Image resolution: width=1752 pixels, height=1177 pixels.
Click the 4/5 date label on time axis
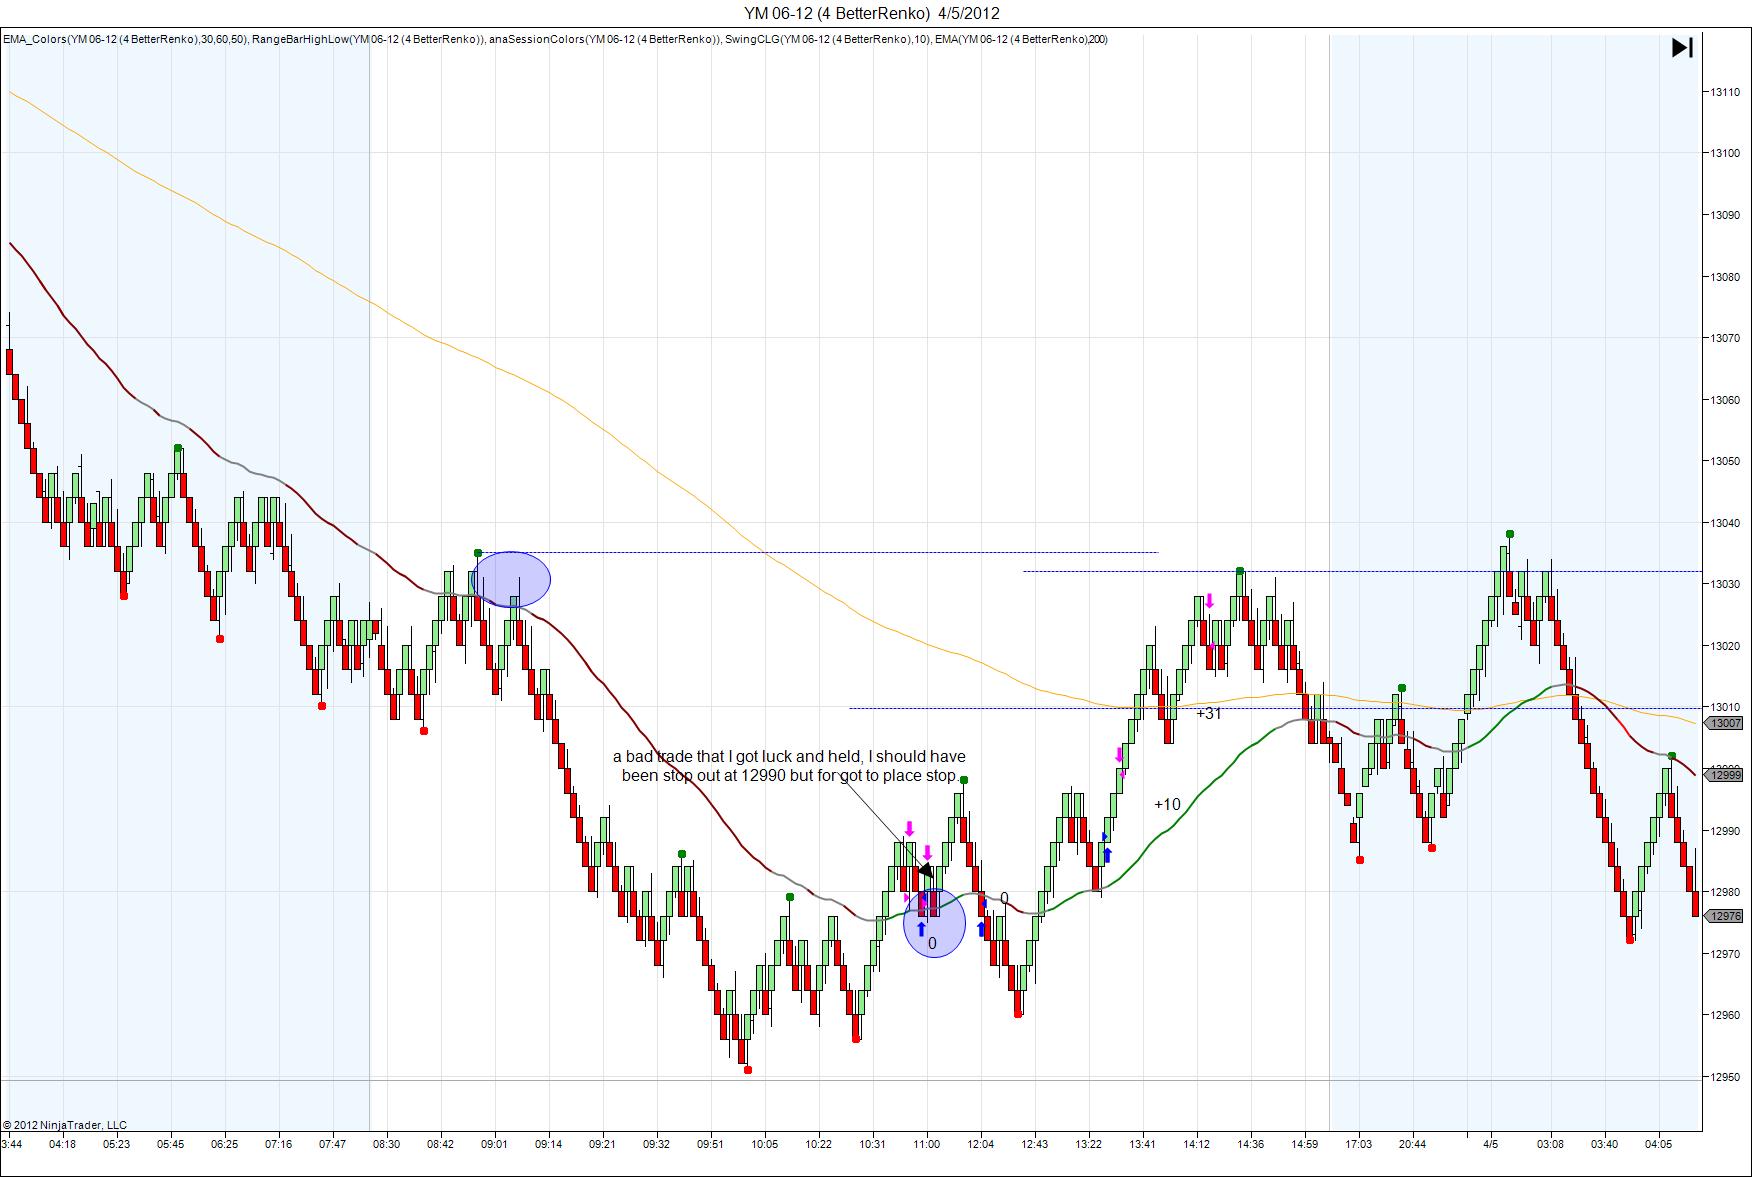1491,1144
